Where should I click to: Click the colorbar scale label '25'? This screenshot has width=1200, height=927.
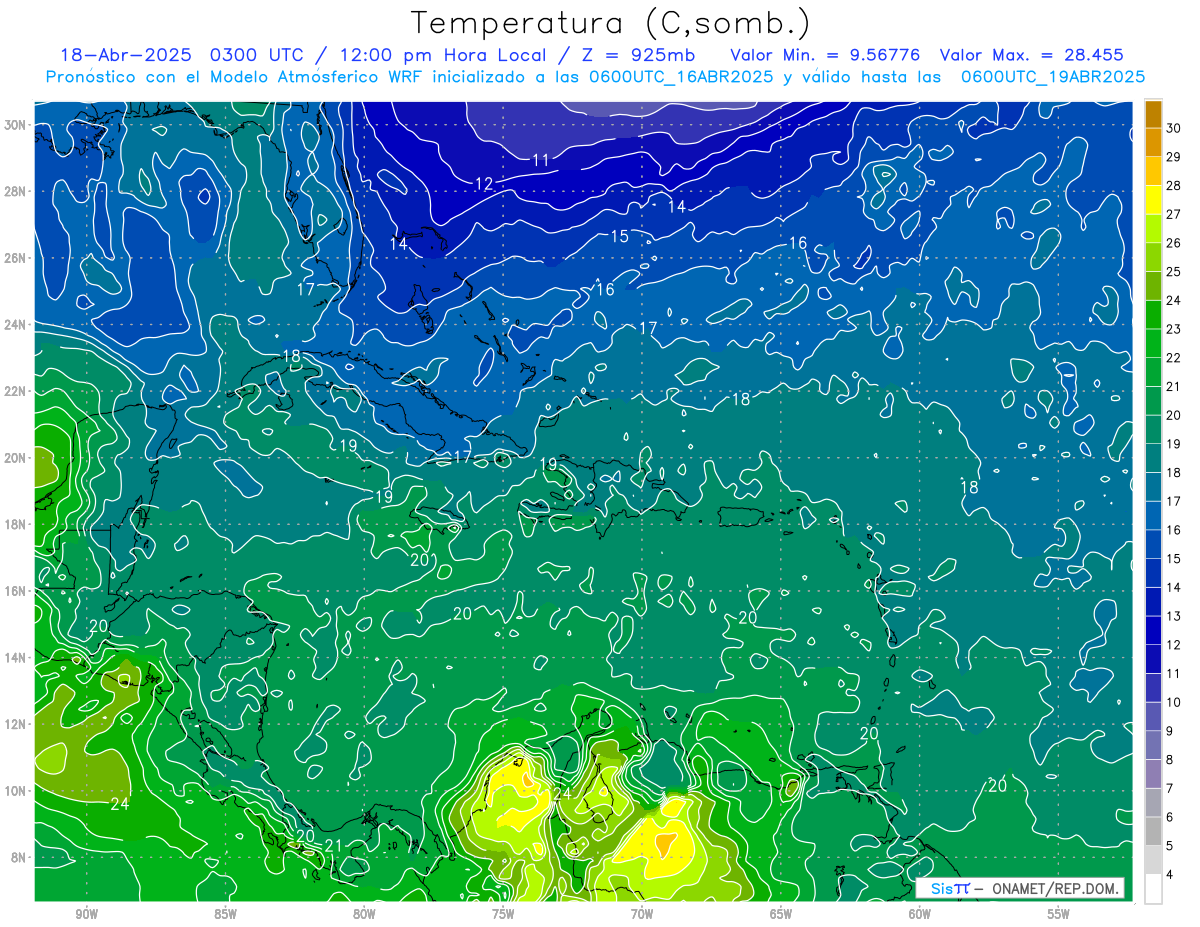coord(1173,271)
